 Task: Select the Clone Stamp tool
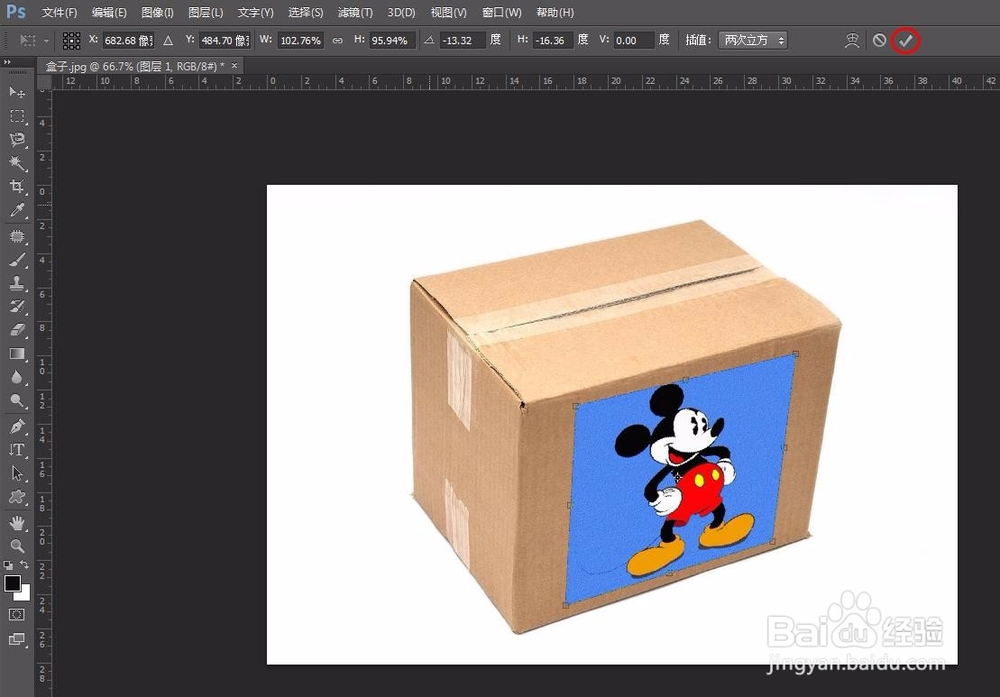pos(17,283)
